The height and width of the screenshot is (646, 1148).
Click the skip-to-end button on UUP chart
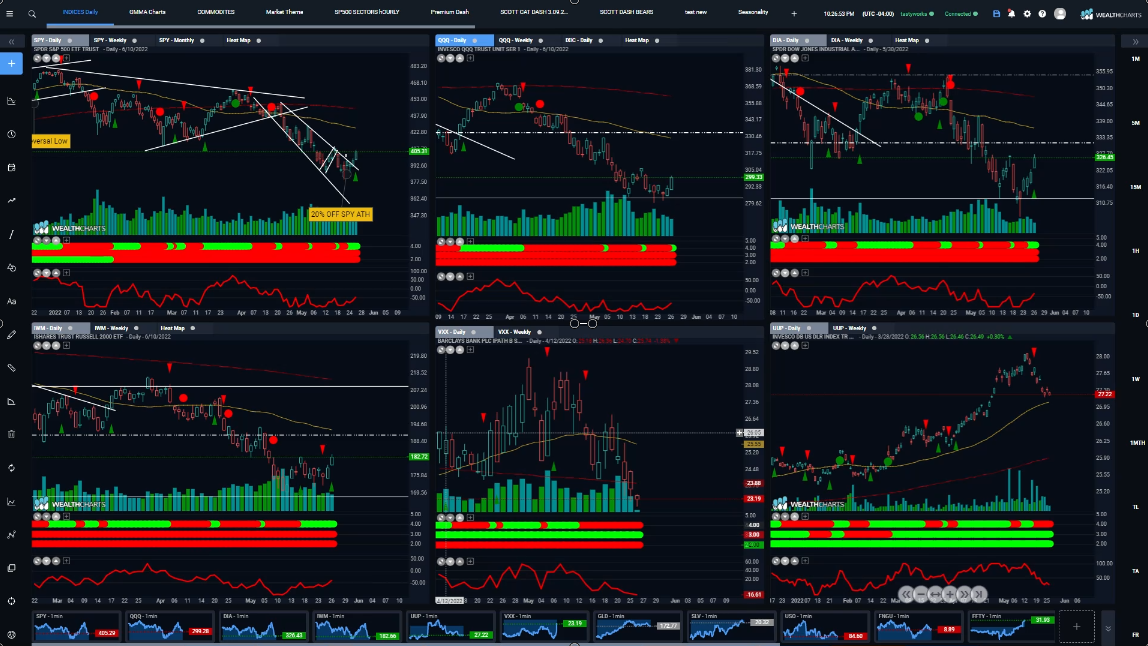pyautogui.click(x=978, y=595)
